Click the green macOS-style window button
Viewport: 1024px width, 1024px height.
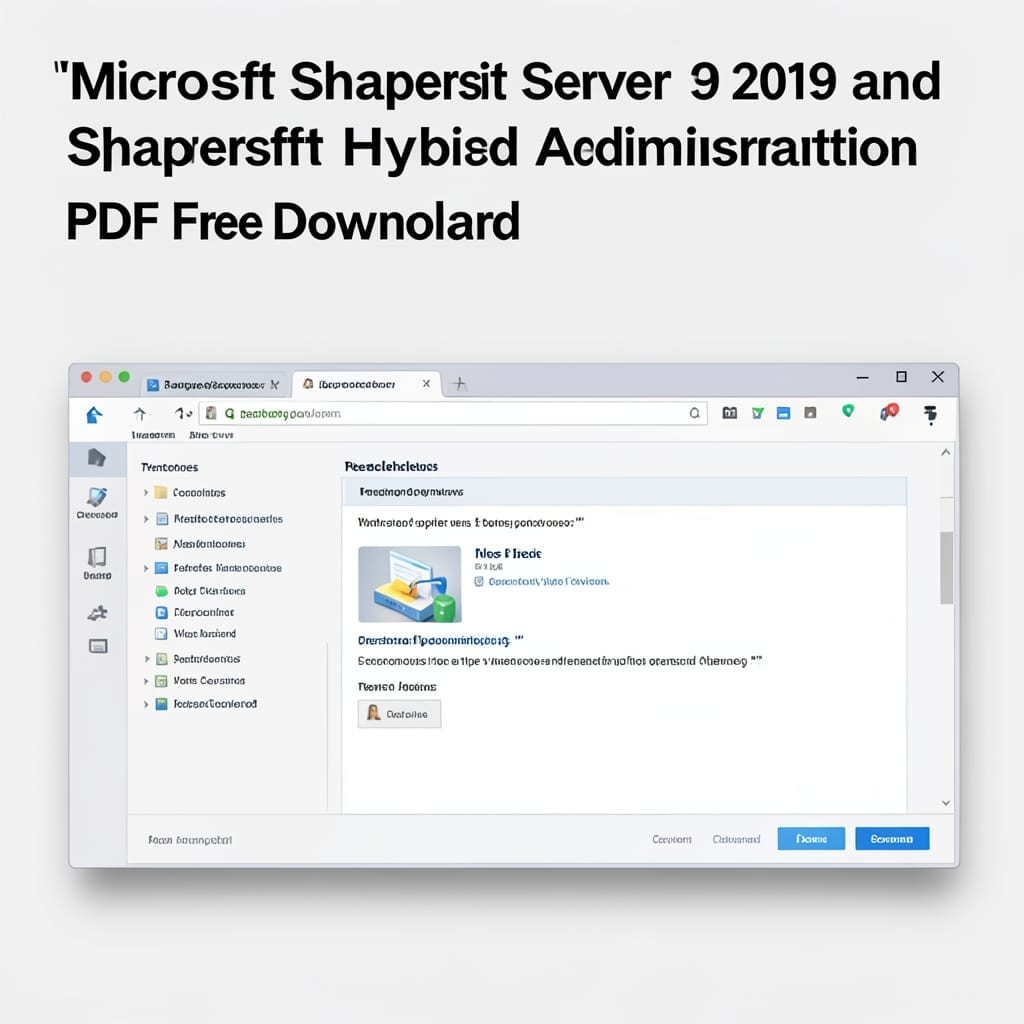tap(124, 377)
